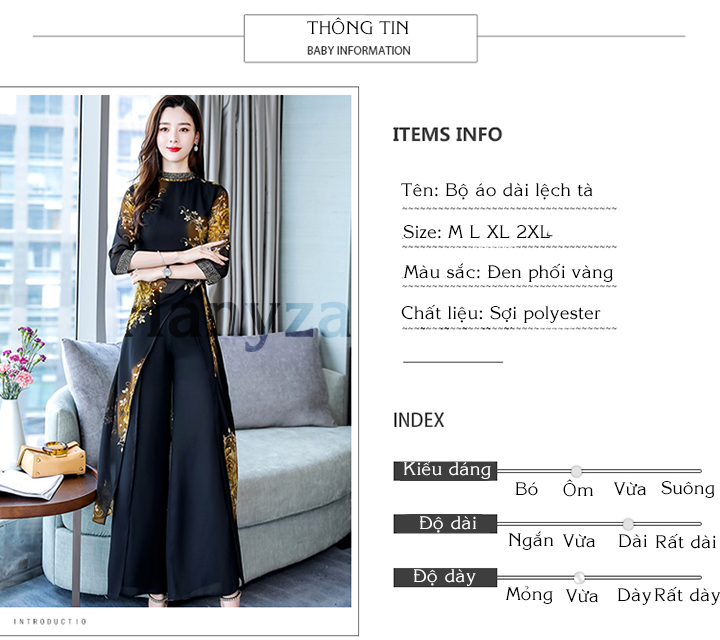Click the Ôm fit label
The height and width of the screenshot is (640, 720).
click(x=578, y=489)
